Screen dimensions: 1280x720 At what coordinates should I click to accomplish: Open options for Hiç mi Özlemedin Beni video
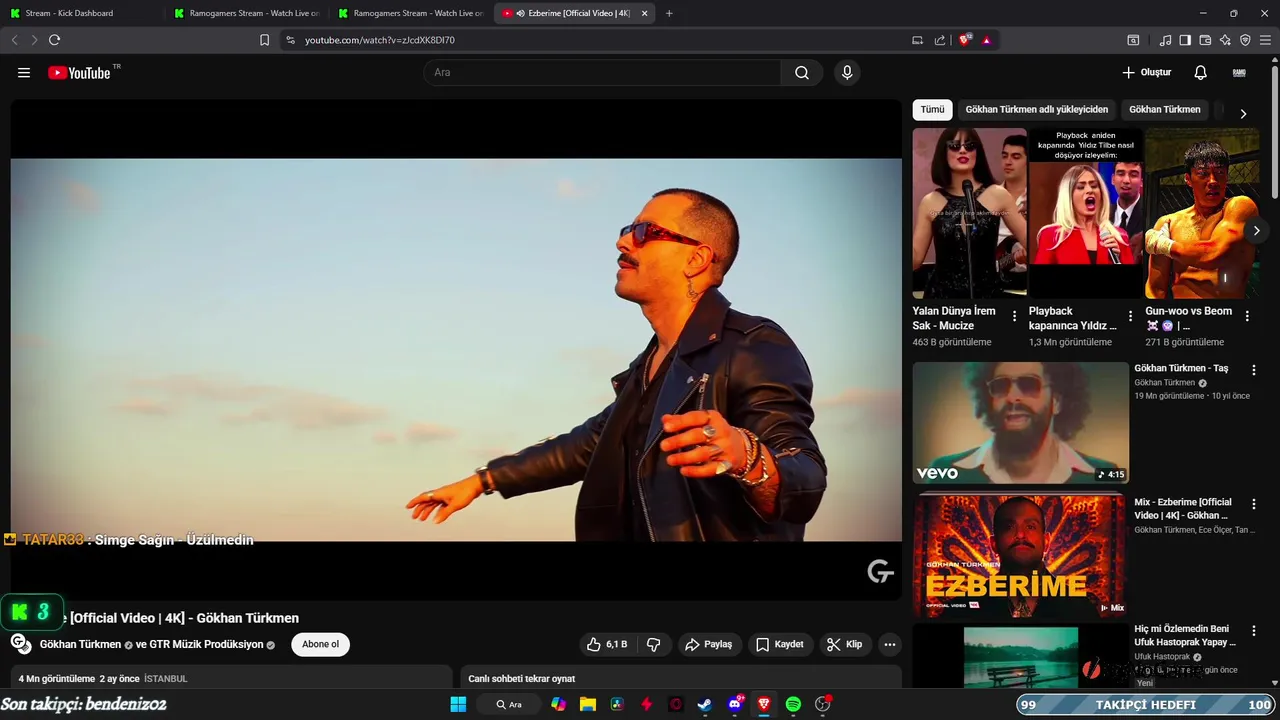tap(1254, 631)
